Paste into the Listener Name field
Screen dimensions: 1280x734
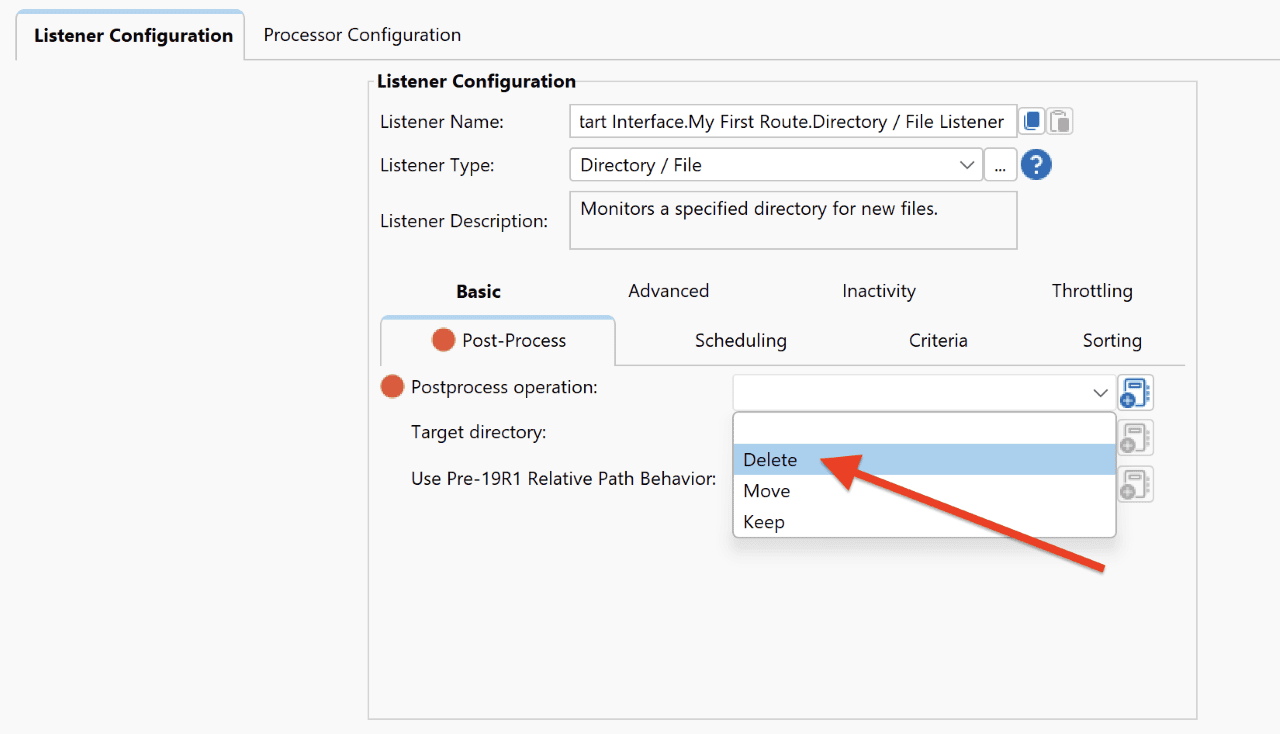1061,122
